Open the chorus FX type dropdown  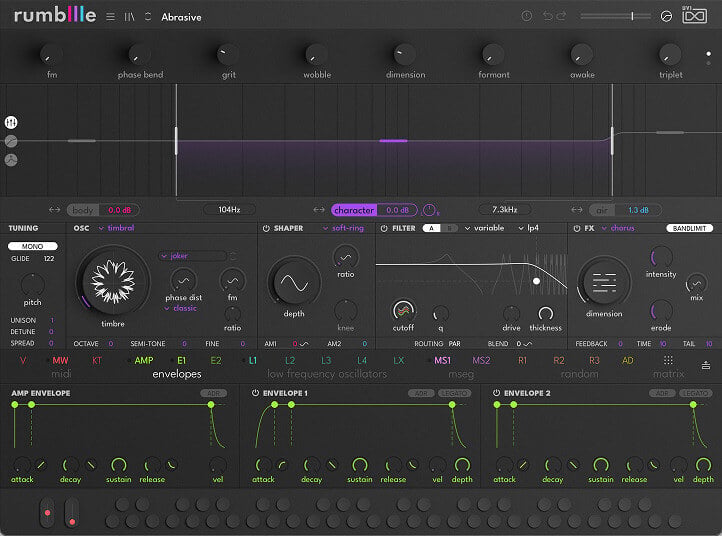pos(618,228)
